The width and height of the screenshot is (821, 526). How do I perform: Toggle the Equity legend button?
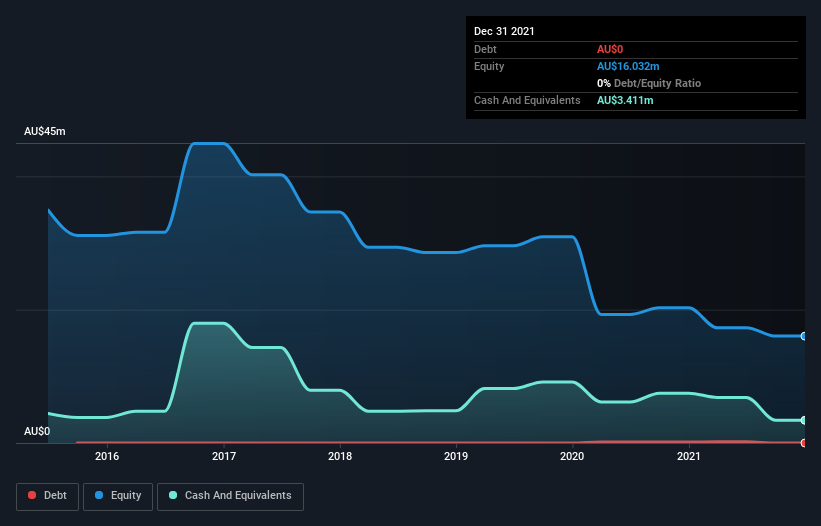tap(118, 496)
